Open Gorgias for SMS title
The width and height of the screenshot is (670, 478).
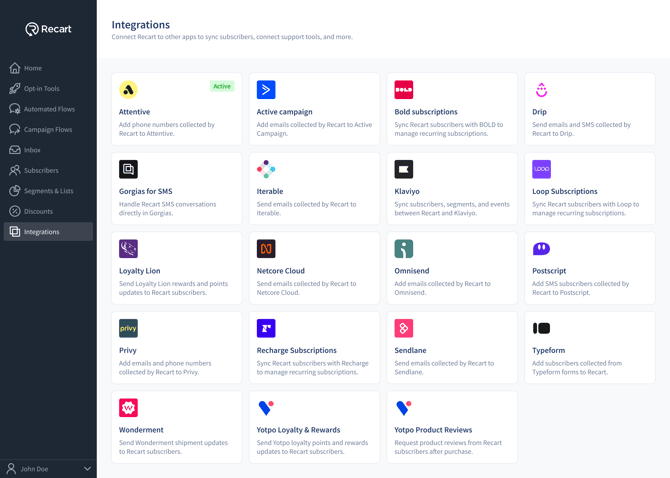pyautogui.click(x=146, y=191)
